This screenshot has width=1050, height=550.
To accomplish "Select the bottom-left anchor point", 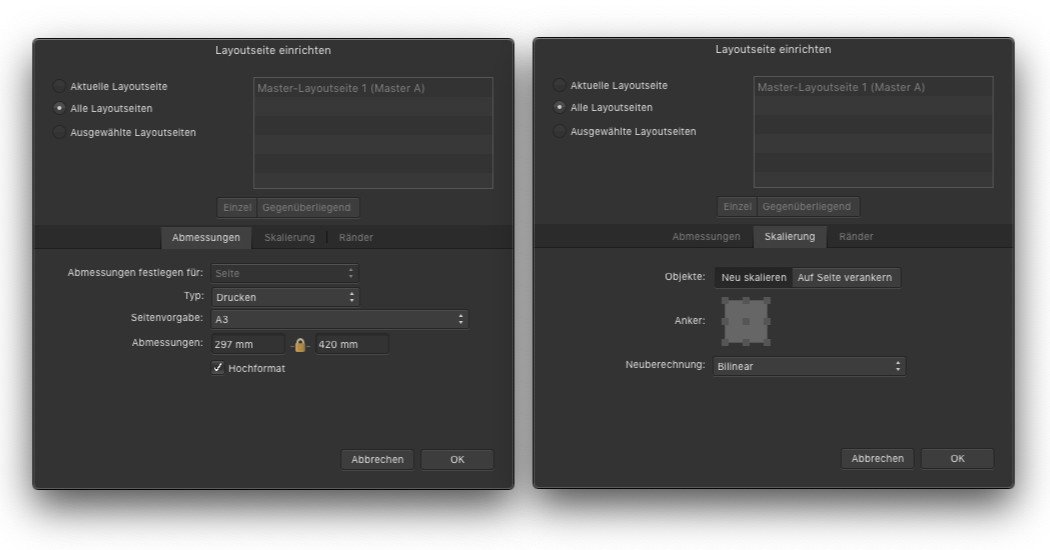I will (x=725, y=342).
